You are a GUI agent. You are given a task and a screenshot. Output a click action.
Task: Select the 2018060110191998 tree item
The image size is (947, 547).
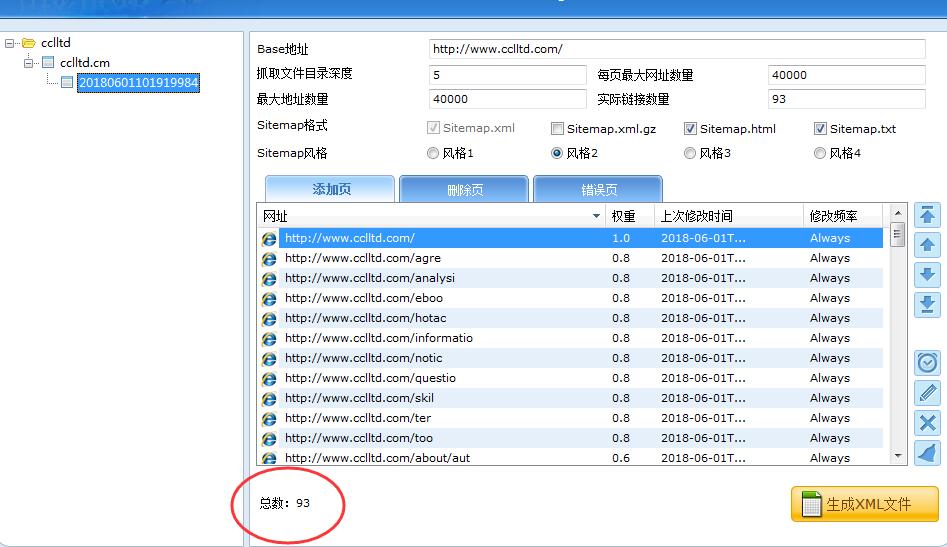click(138, 83)
